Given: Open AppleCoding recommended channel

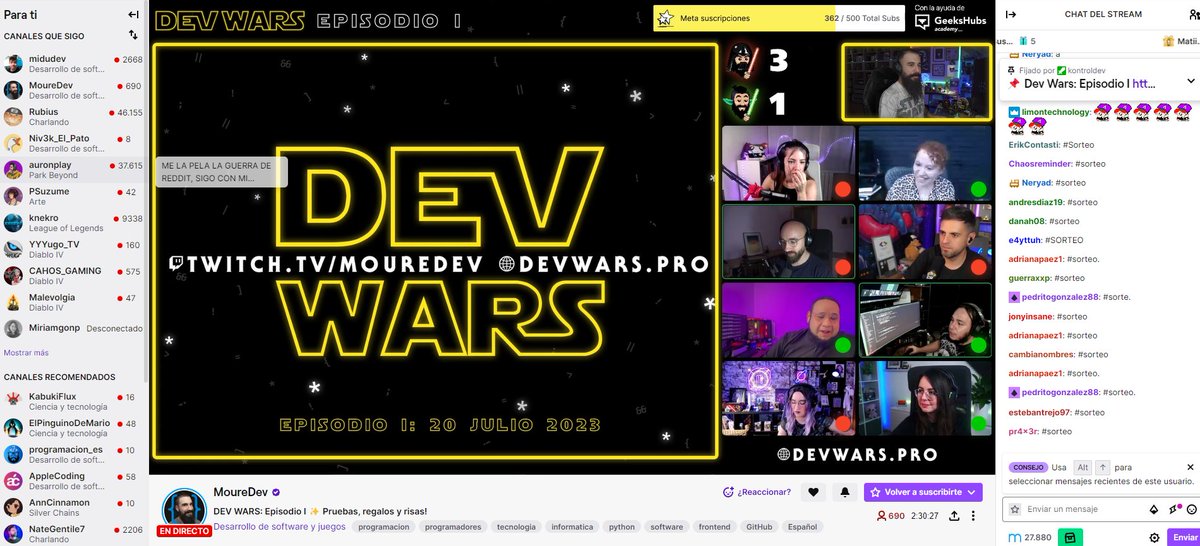Looking at the screenshot, I should (73, 480).
